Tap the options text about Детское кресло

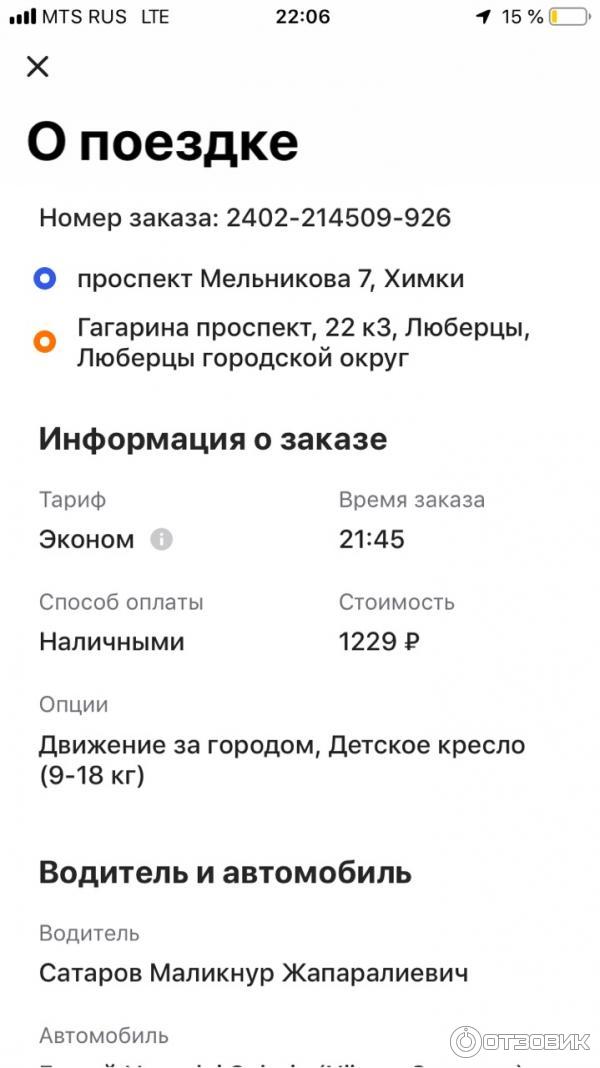pos(282,760)
